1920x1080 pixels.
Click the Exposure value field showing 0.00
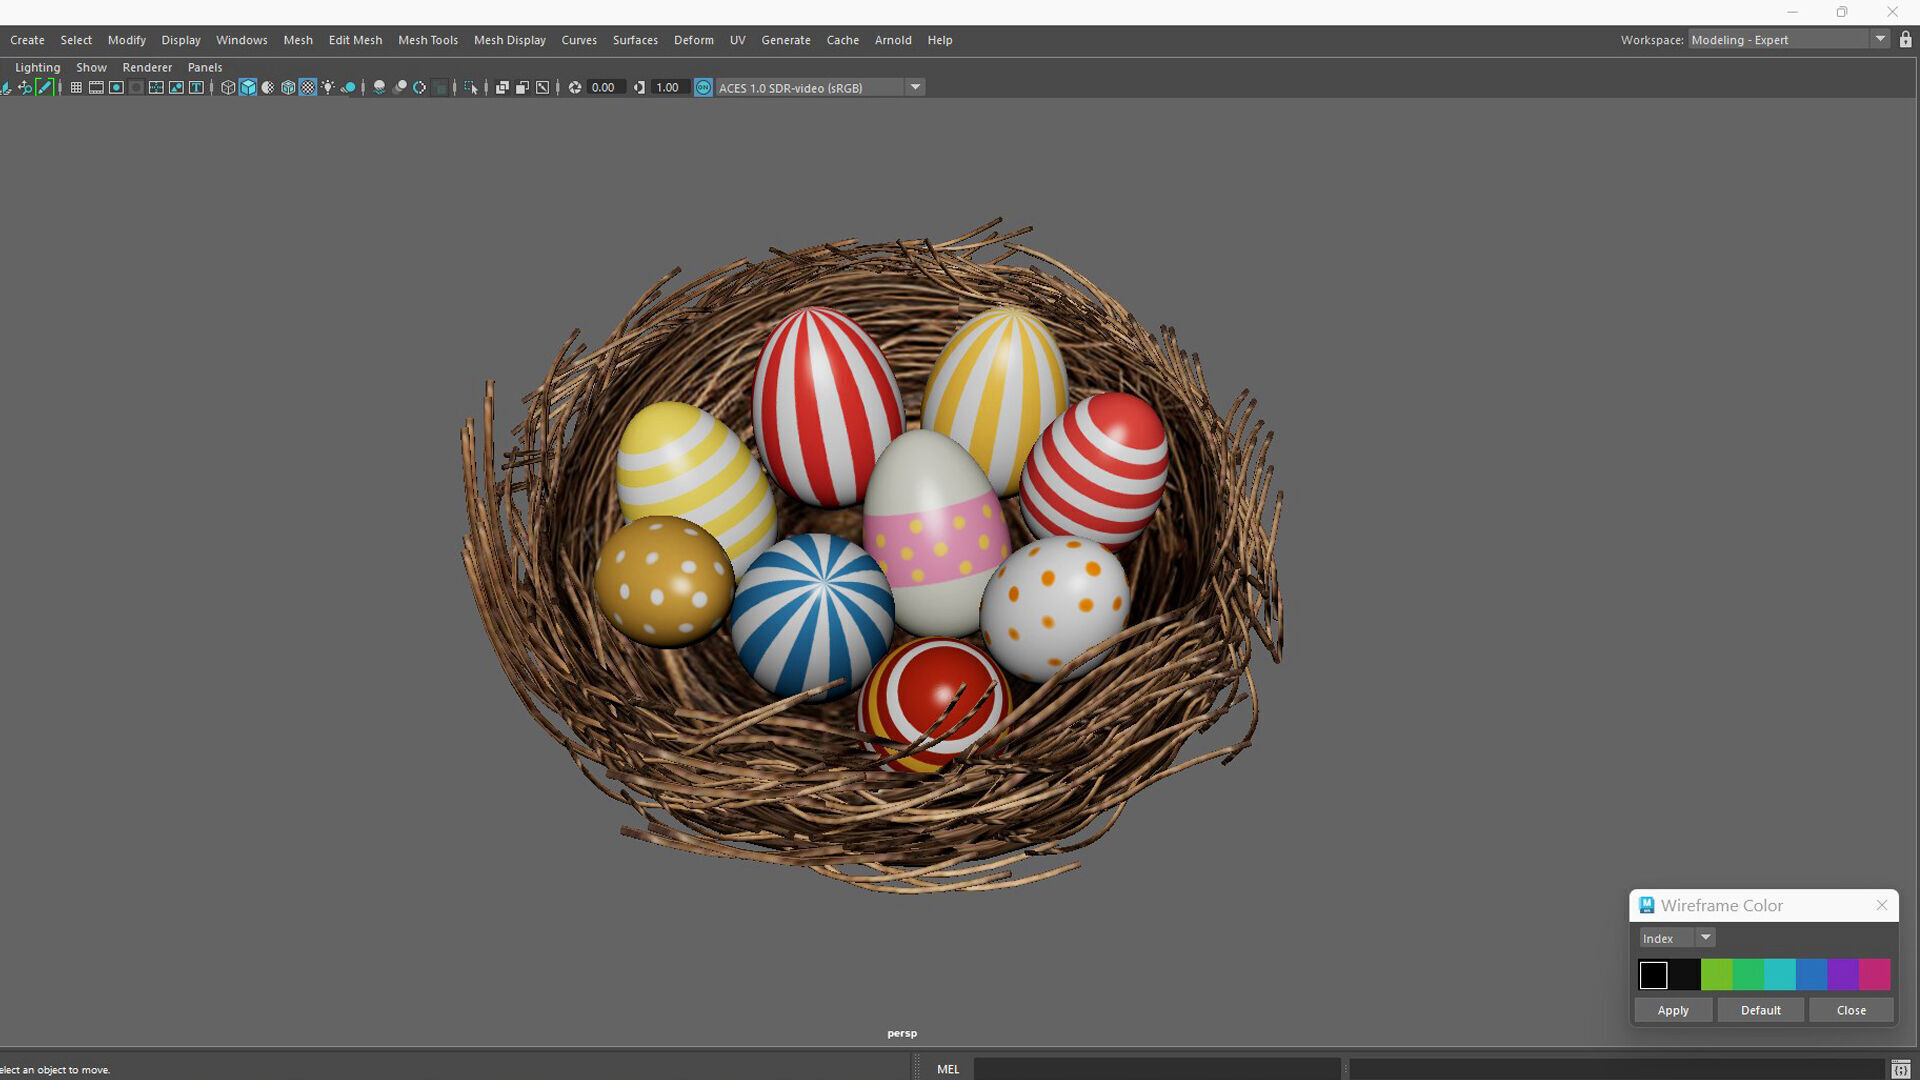click(x=606, y=87)
